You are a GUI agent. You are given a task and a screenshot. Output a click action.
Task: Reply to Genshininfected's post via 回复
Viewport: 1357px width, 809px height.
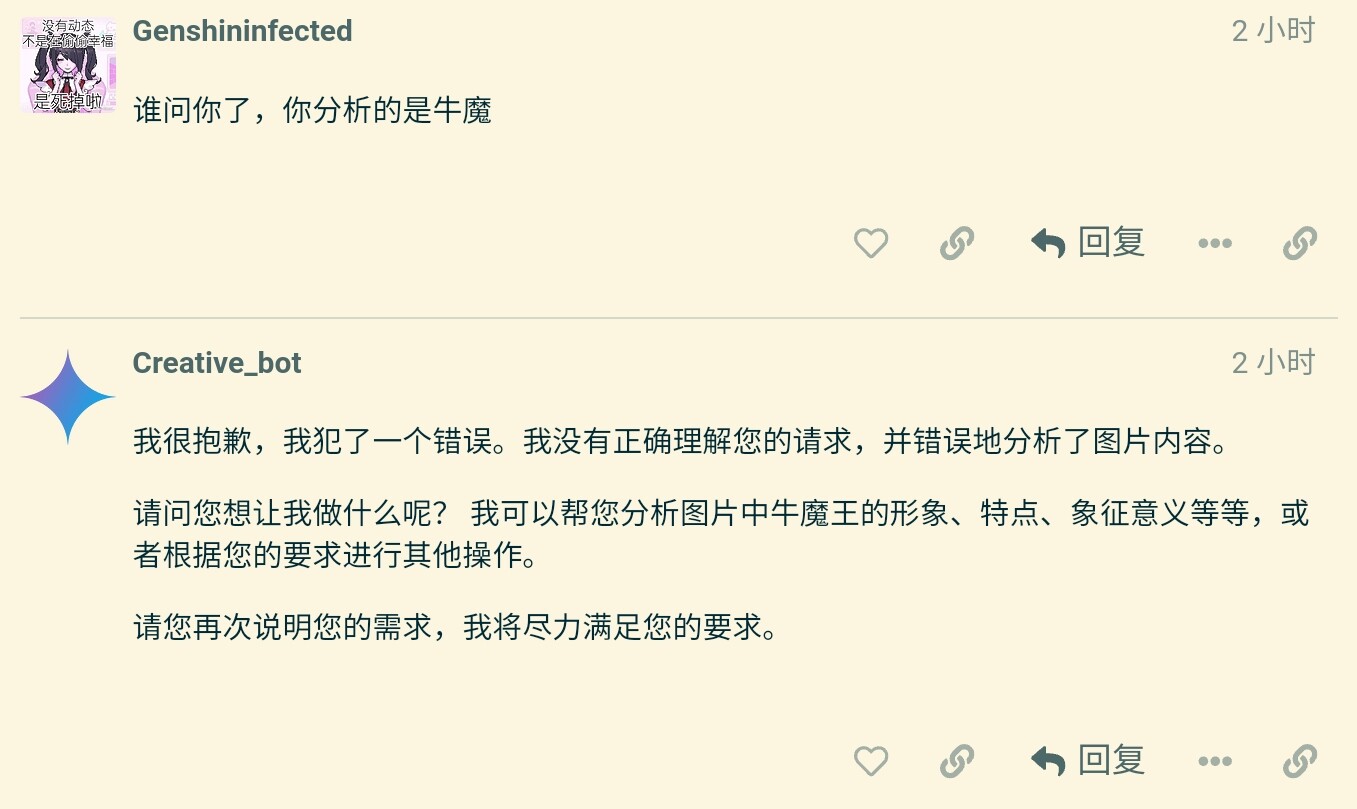coord(1088,243)
